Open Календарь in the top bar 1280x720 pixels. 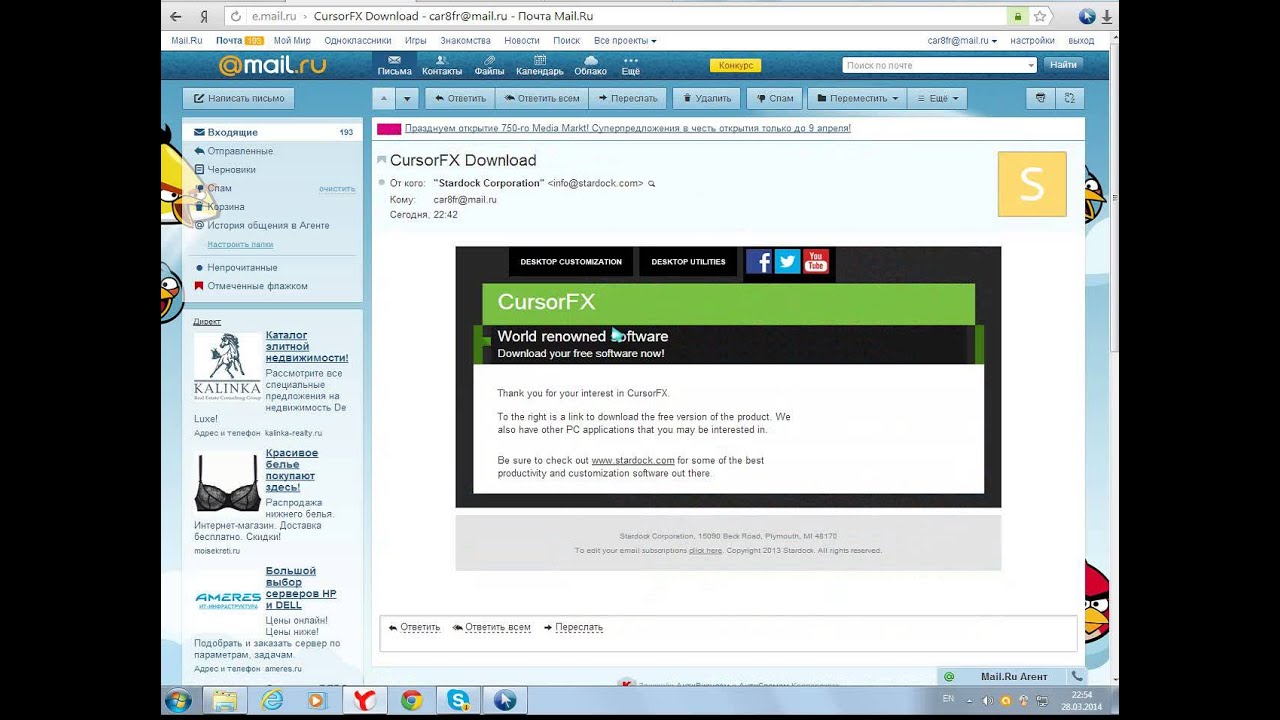tap(540, 65)
